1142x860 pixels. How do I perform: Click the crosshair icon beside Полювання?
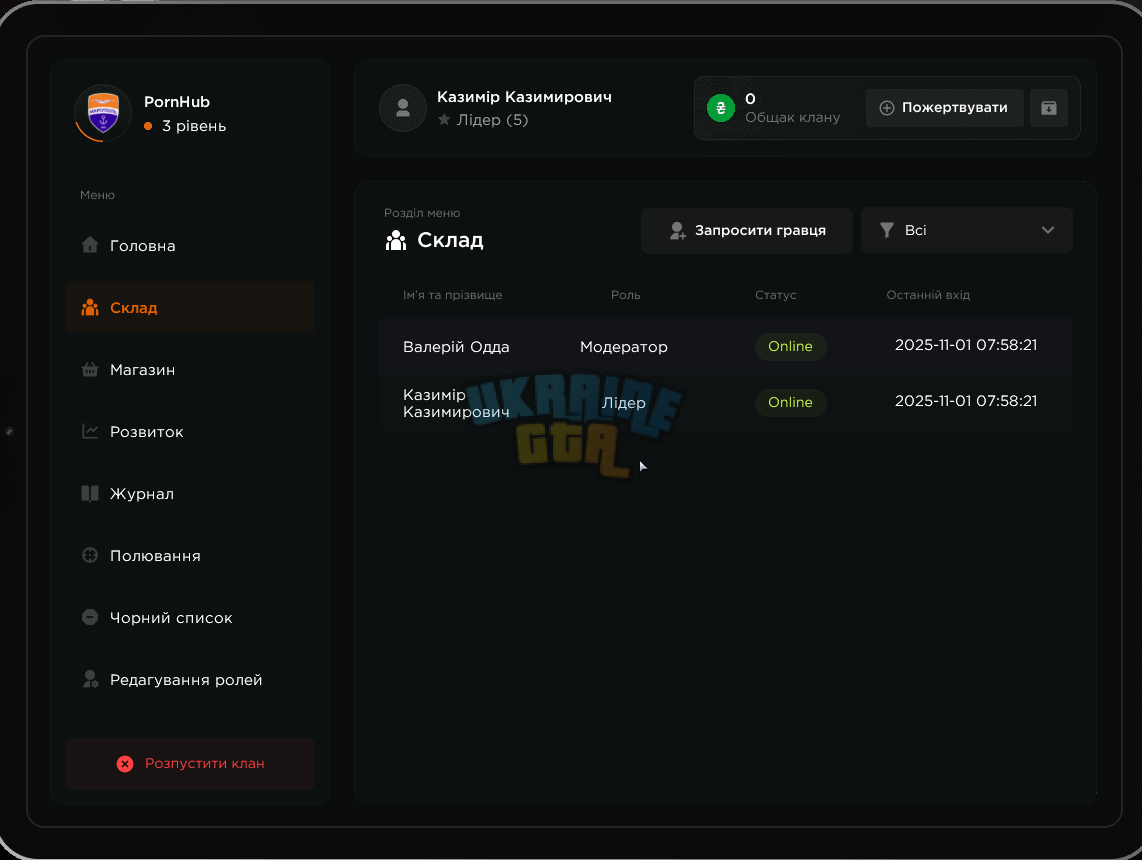(x=90, y=555)
